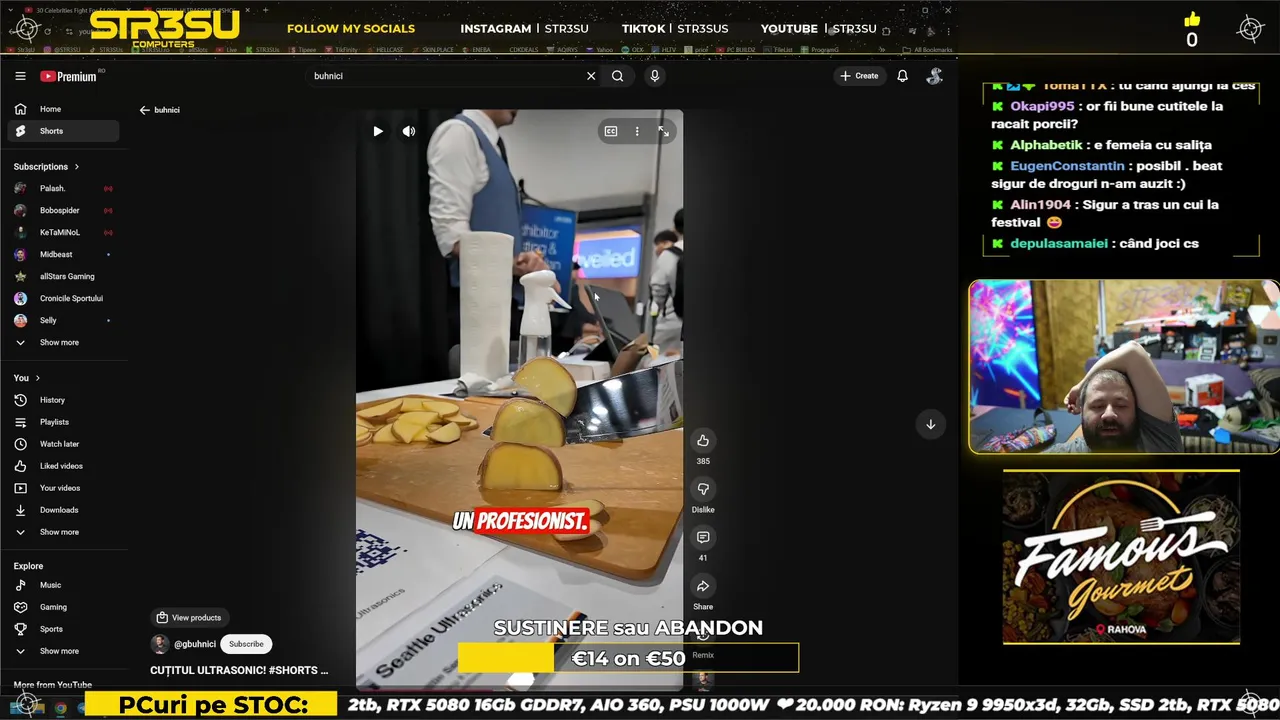Select Shorts in the sidebar
Screen dimensions: 1280x720
[x=63, y=131]
